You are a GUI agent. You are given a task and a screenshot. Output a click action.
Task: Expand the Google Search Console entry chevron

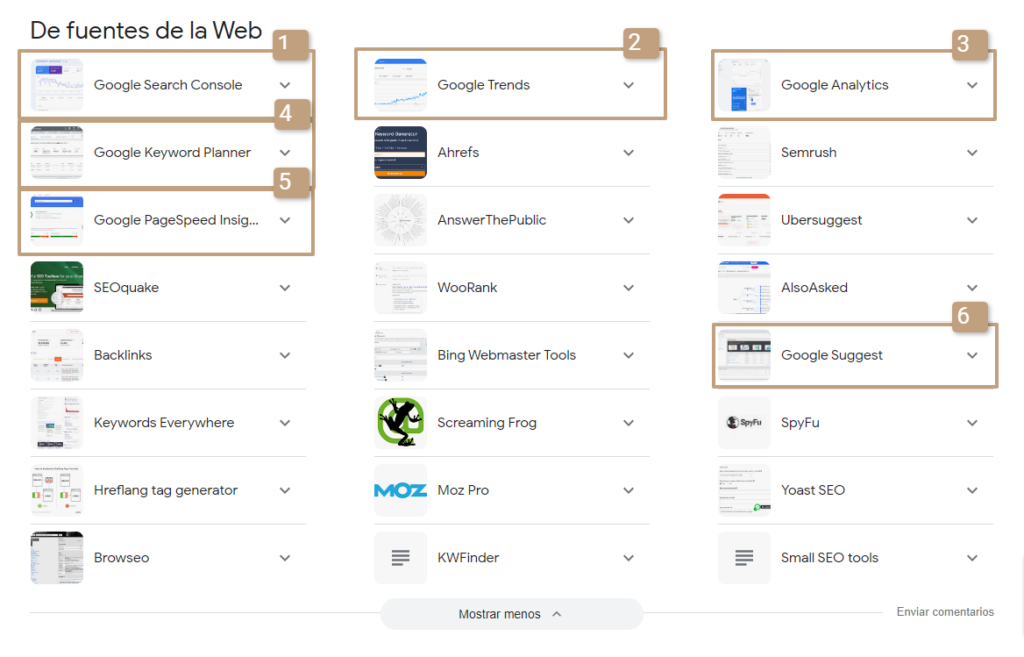tap(285, 85)
